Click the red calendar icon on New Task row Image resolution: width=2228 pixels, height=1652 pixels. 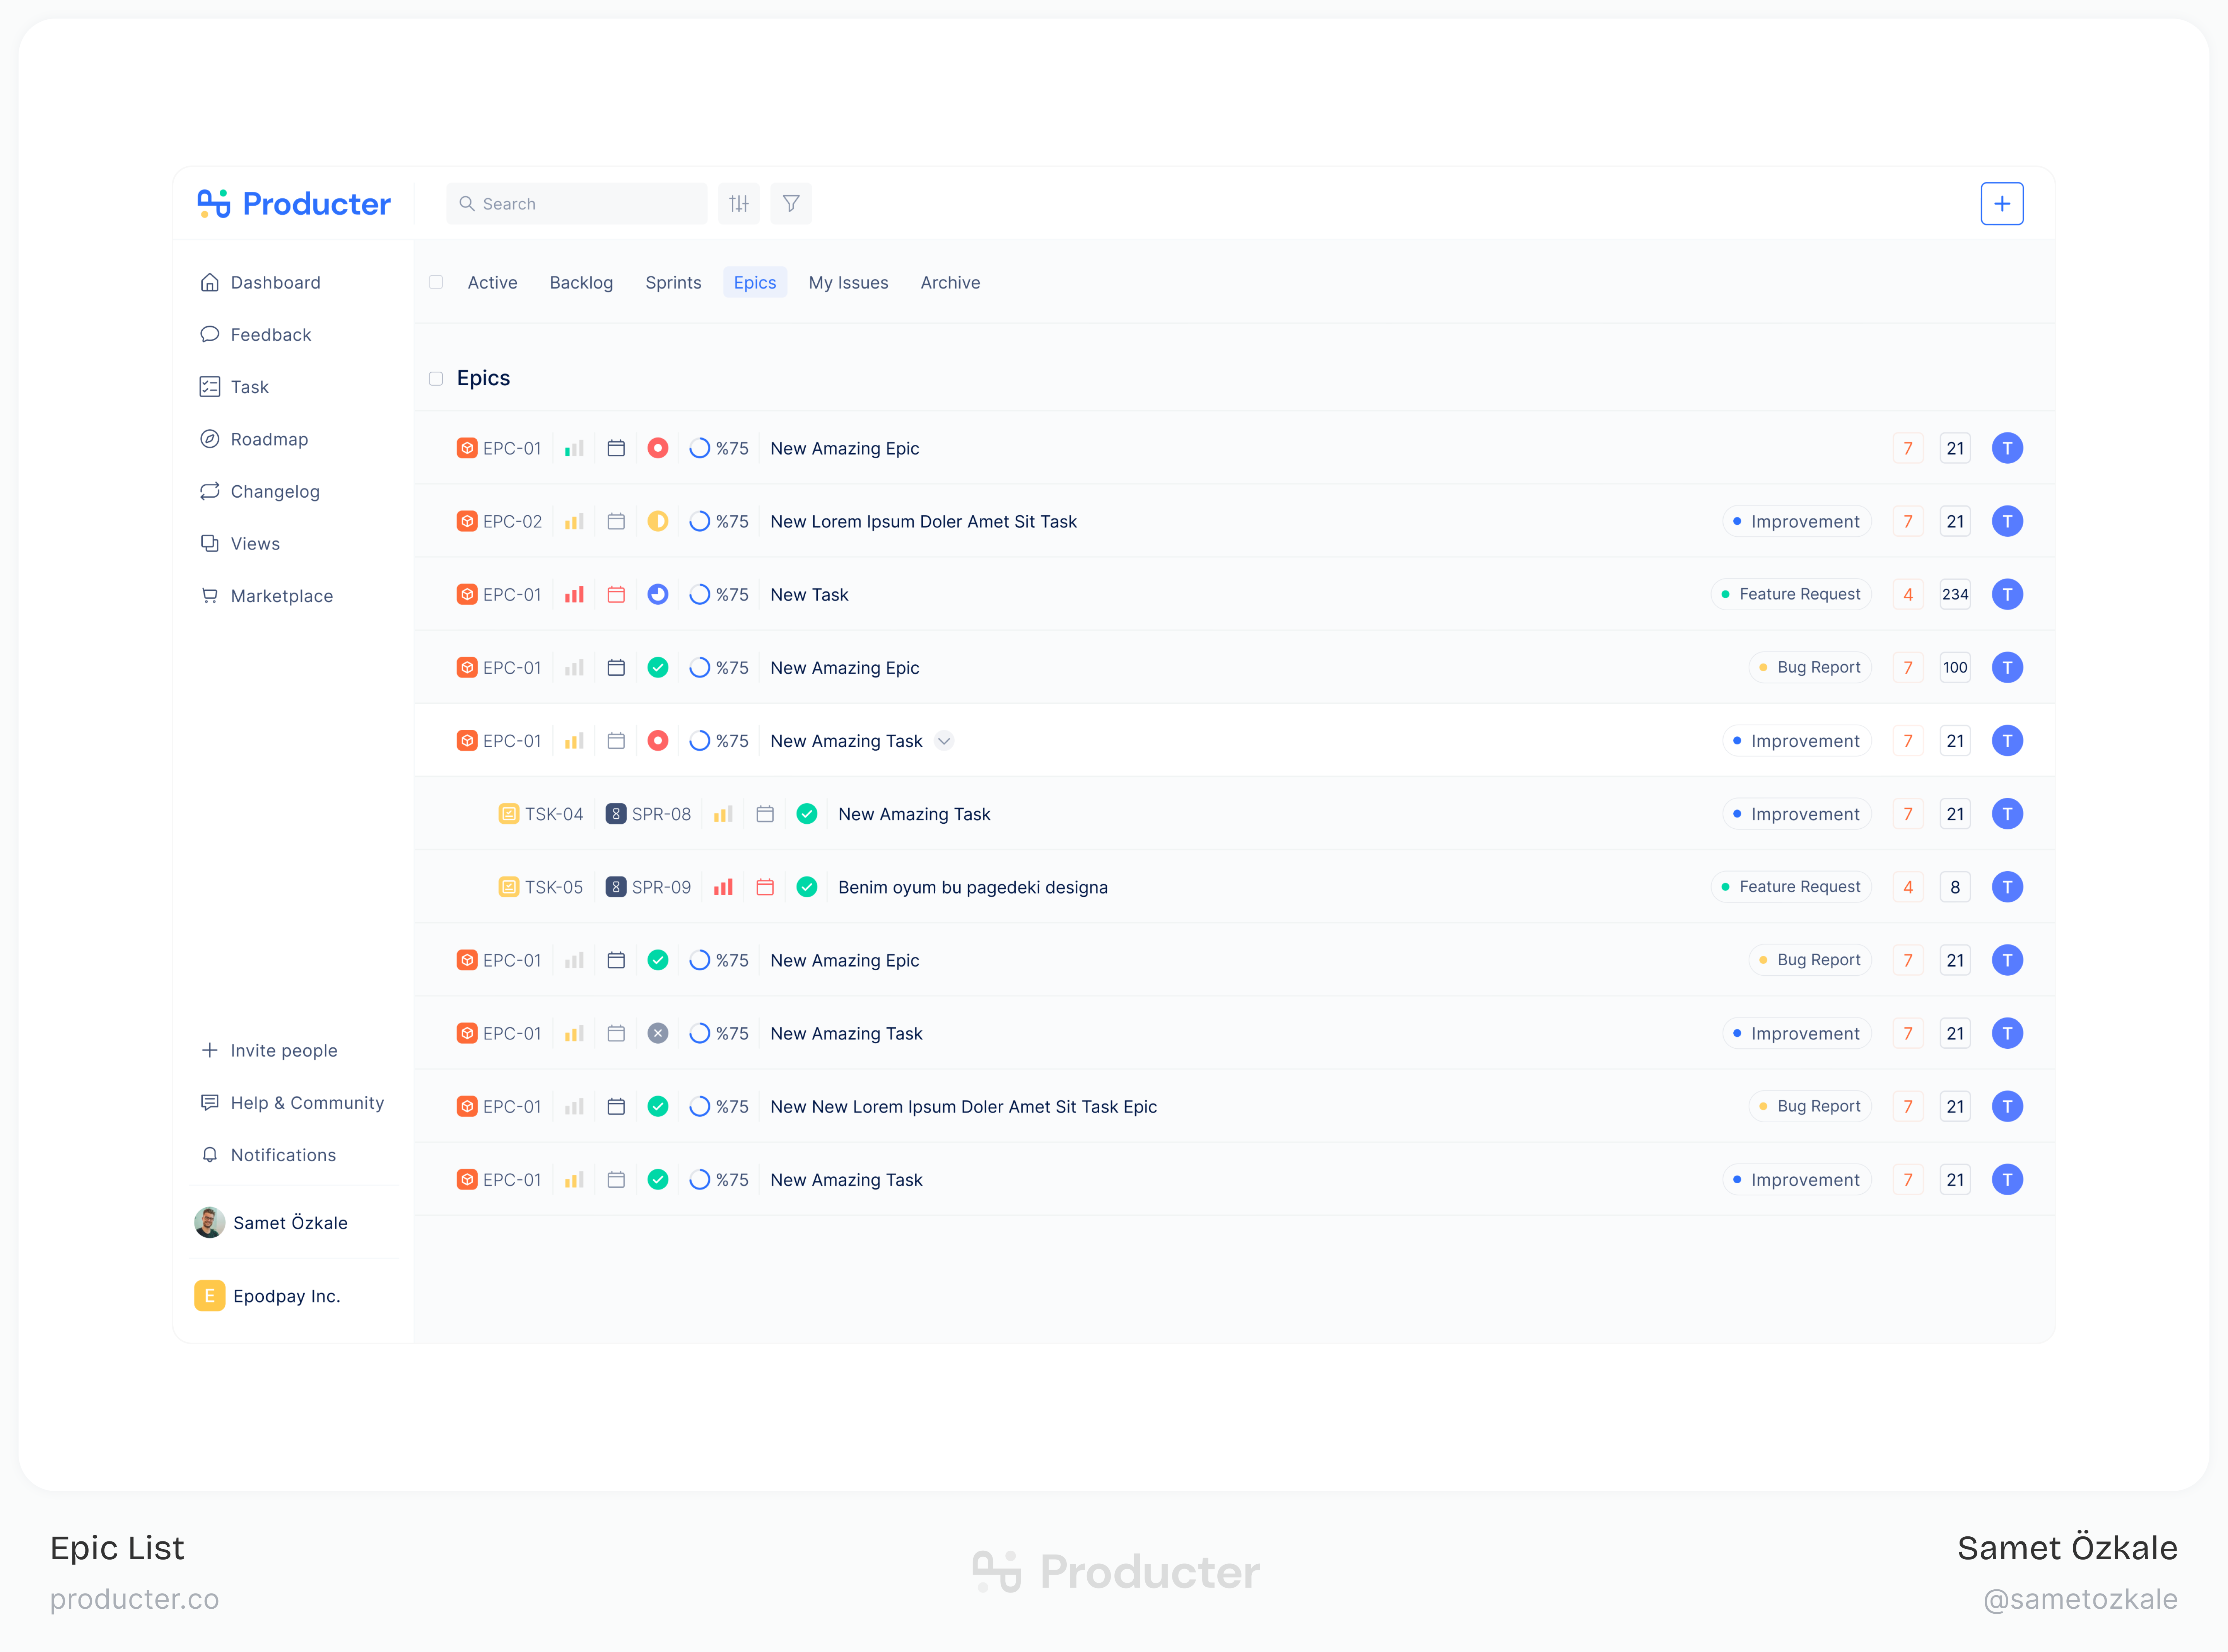[616, 594]
